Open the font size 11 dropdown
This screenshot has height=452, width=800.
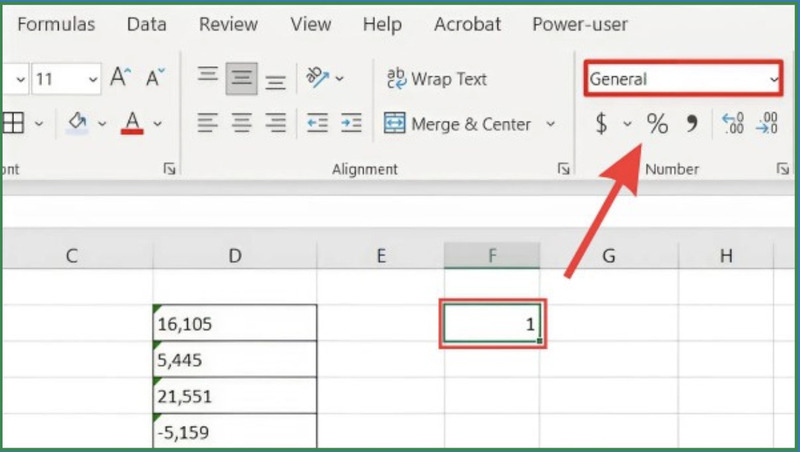click(x=94, y=78)
